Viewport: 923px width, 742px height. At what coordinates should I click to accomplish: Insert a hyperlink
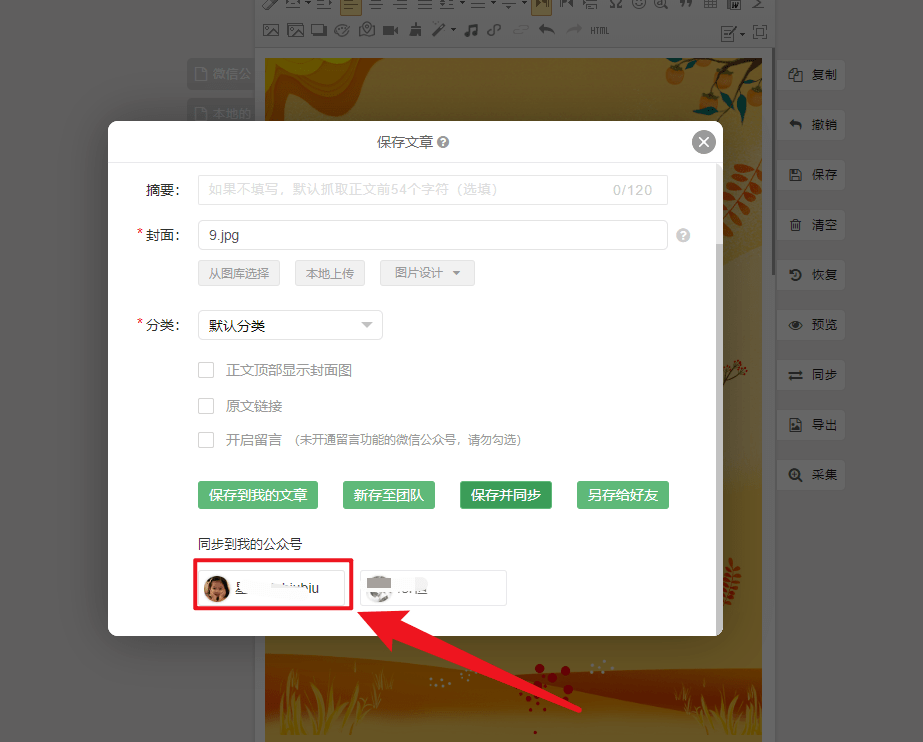[494, 30]
